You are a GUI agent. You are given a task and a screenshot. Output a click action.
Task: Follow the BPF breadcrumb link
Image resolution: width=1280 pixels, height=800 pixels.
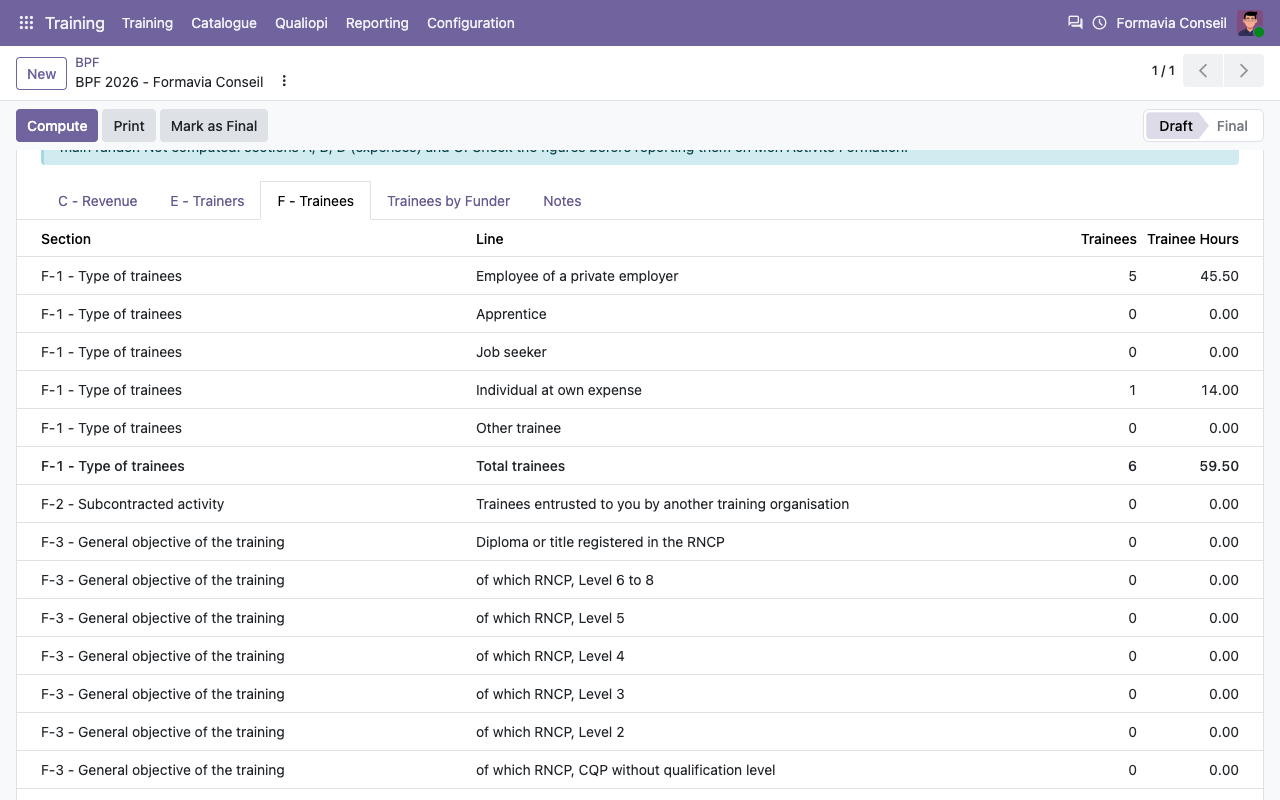pos(87,62)
